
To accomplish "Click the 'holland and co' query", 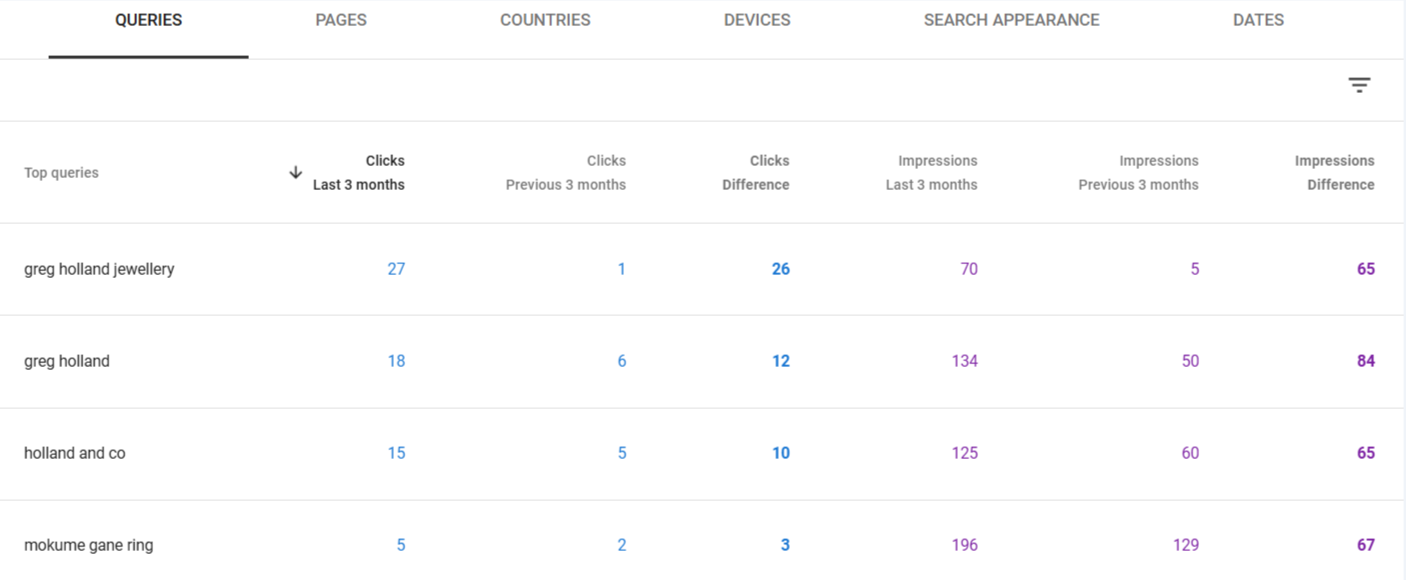I will 75,453.
